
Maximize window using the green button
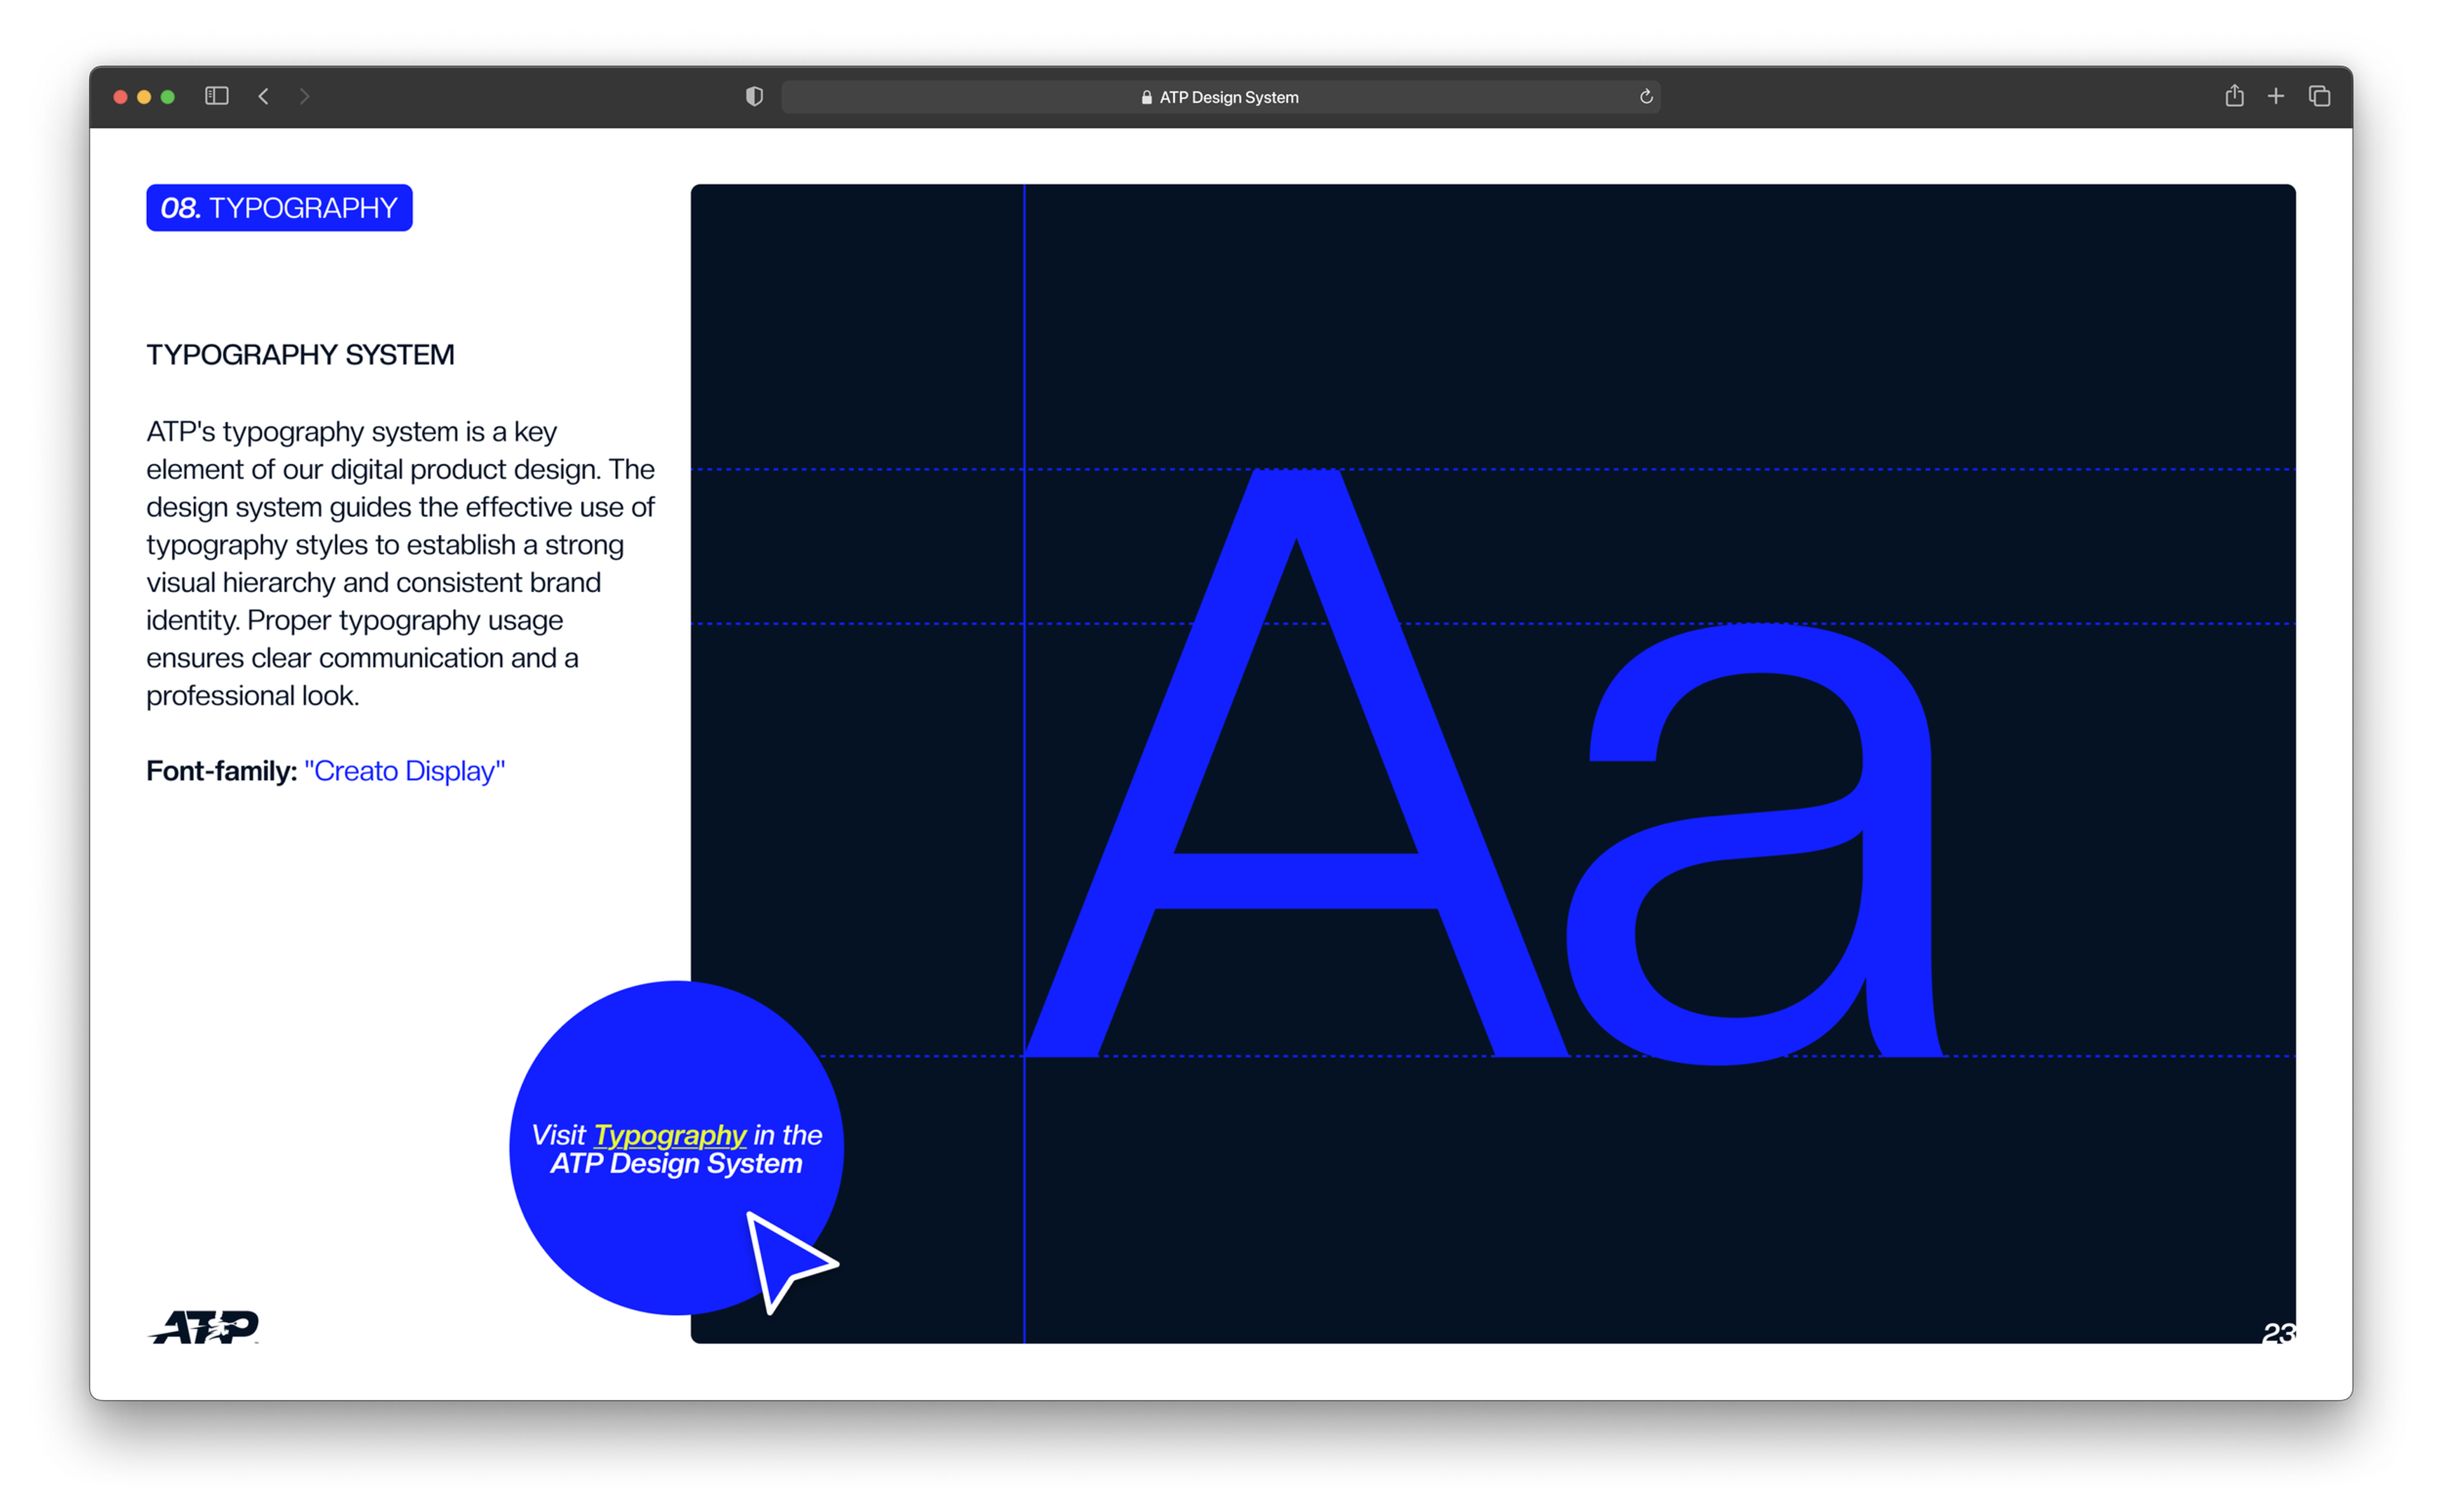pos(168,97)
